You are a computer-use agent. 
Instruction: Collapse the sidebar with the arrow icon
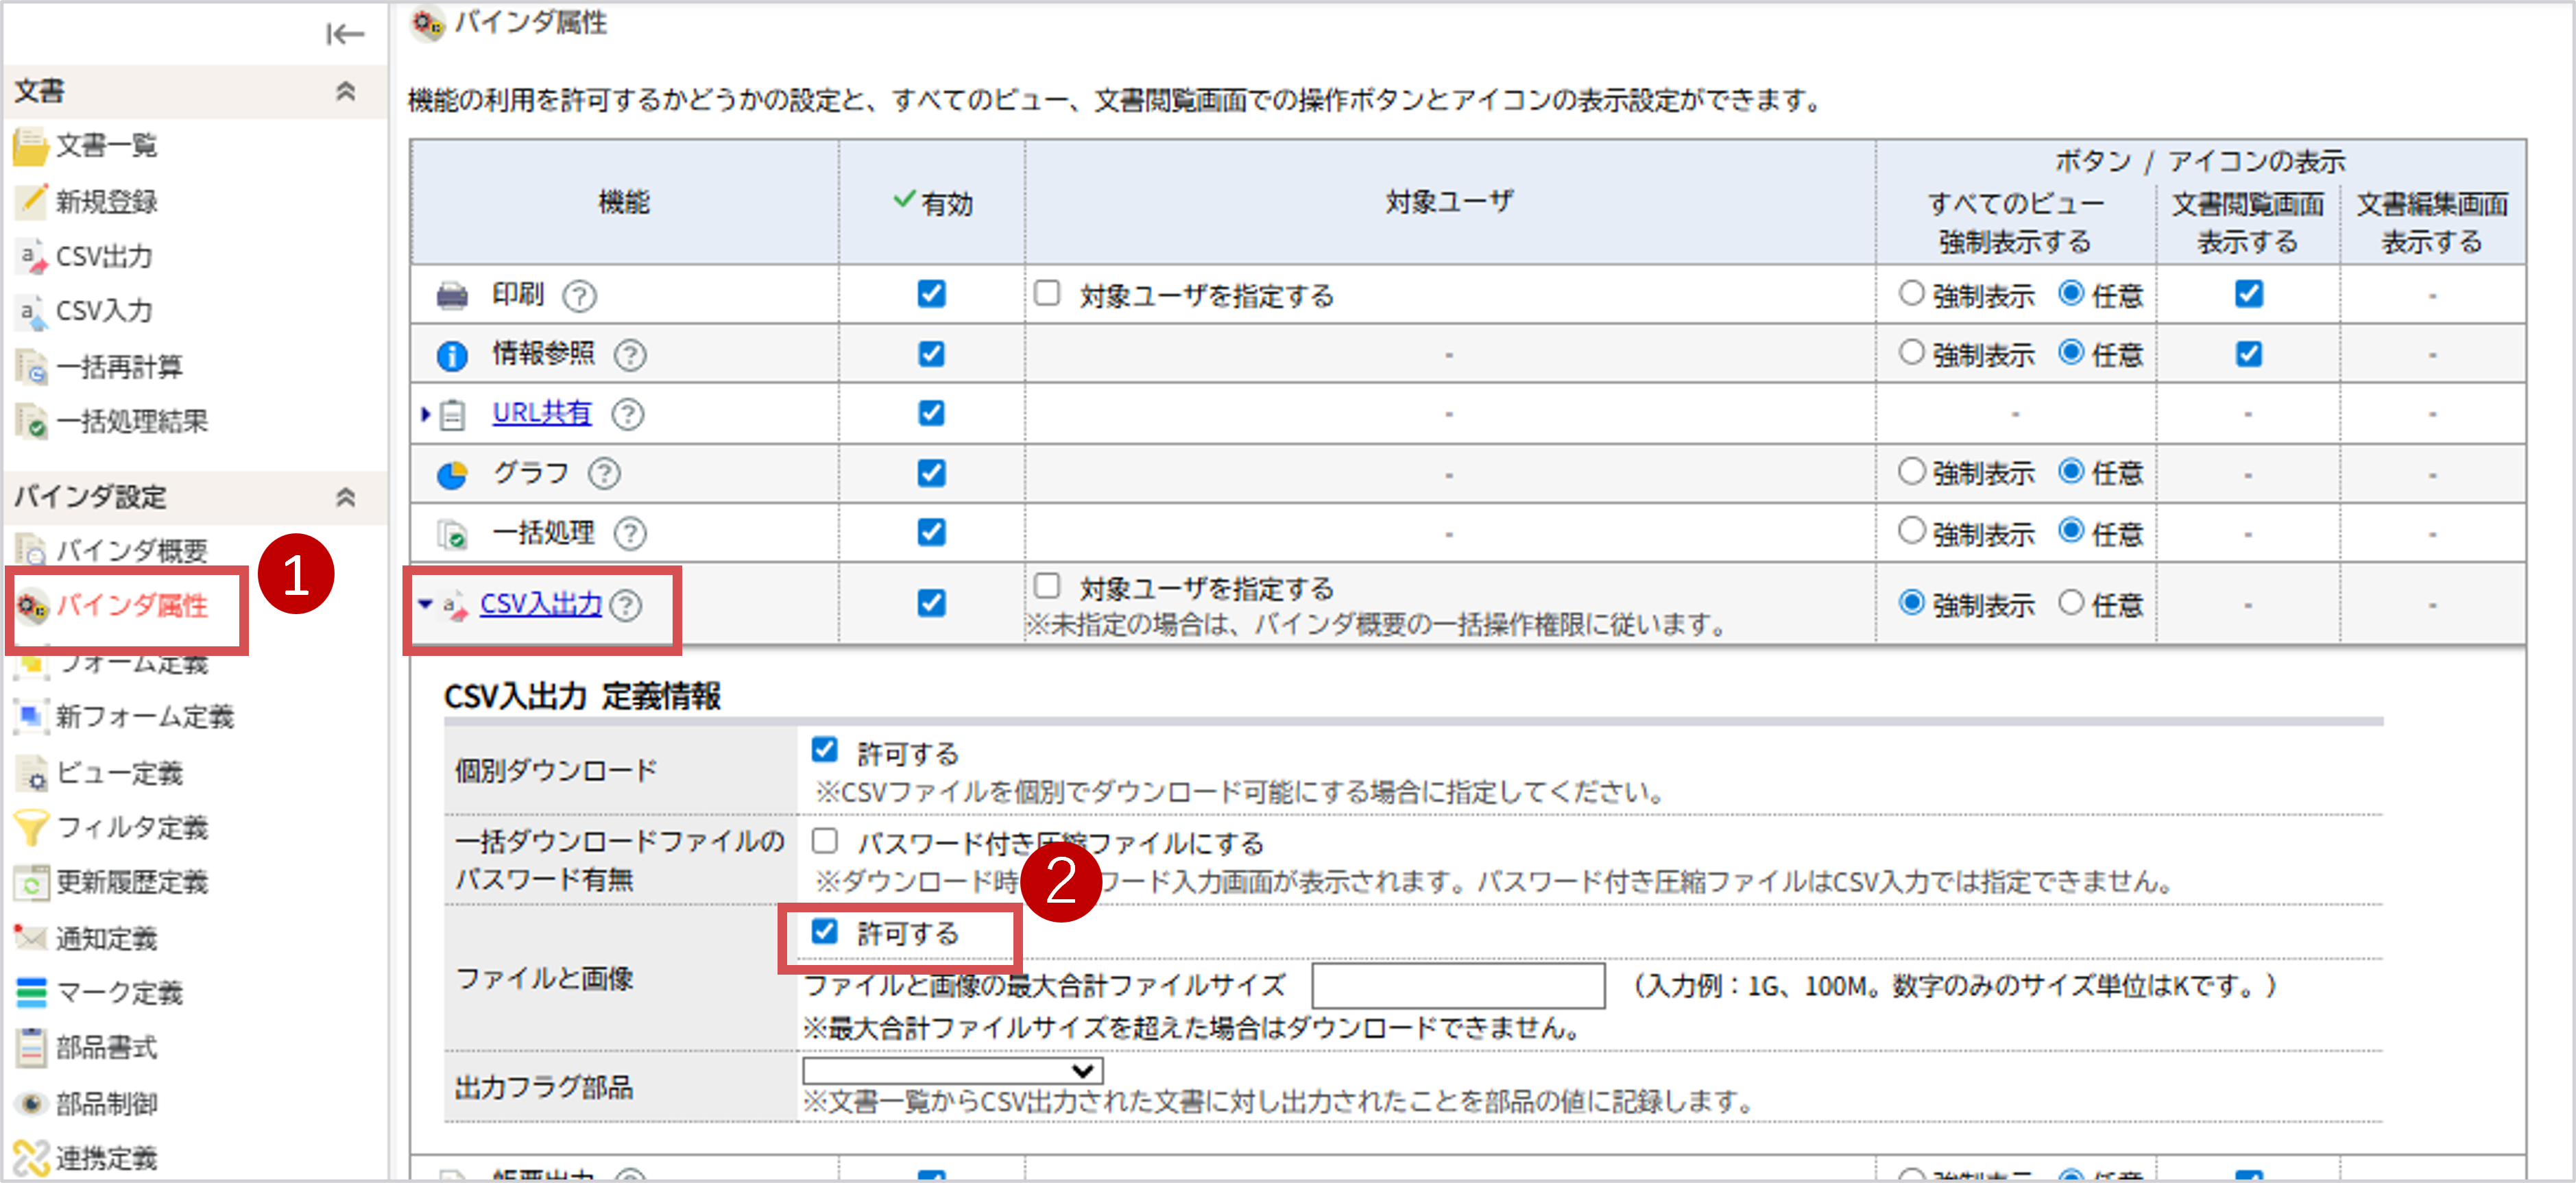345,35
